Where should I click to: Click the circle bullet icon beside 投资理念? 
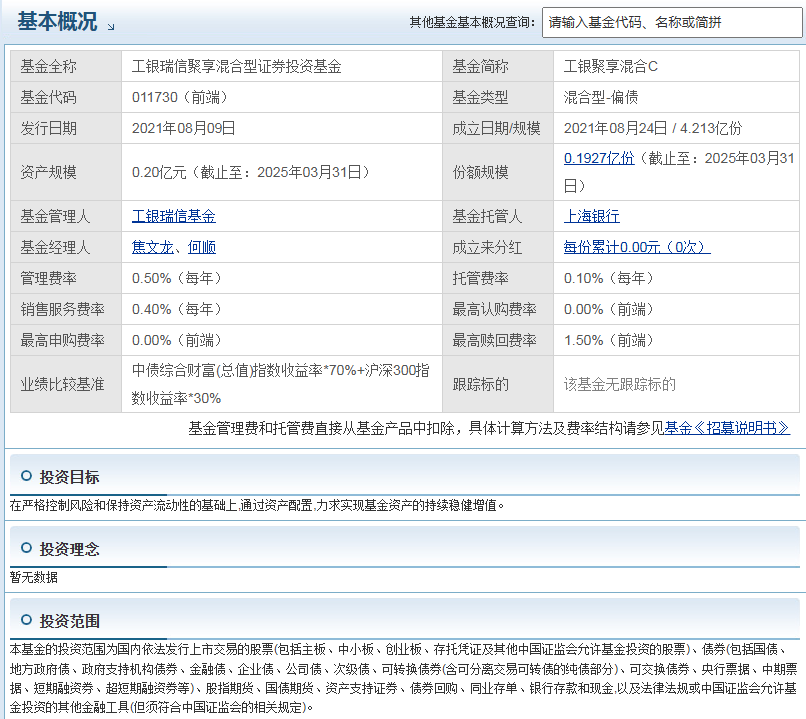(x=26, y=548)
